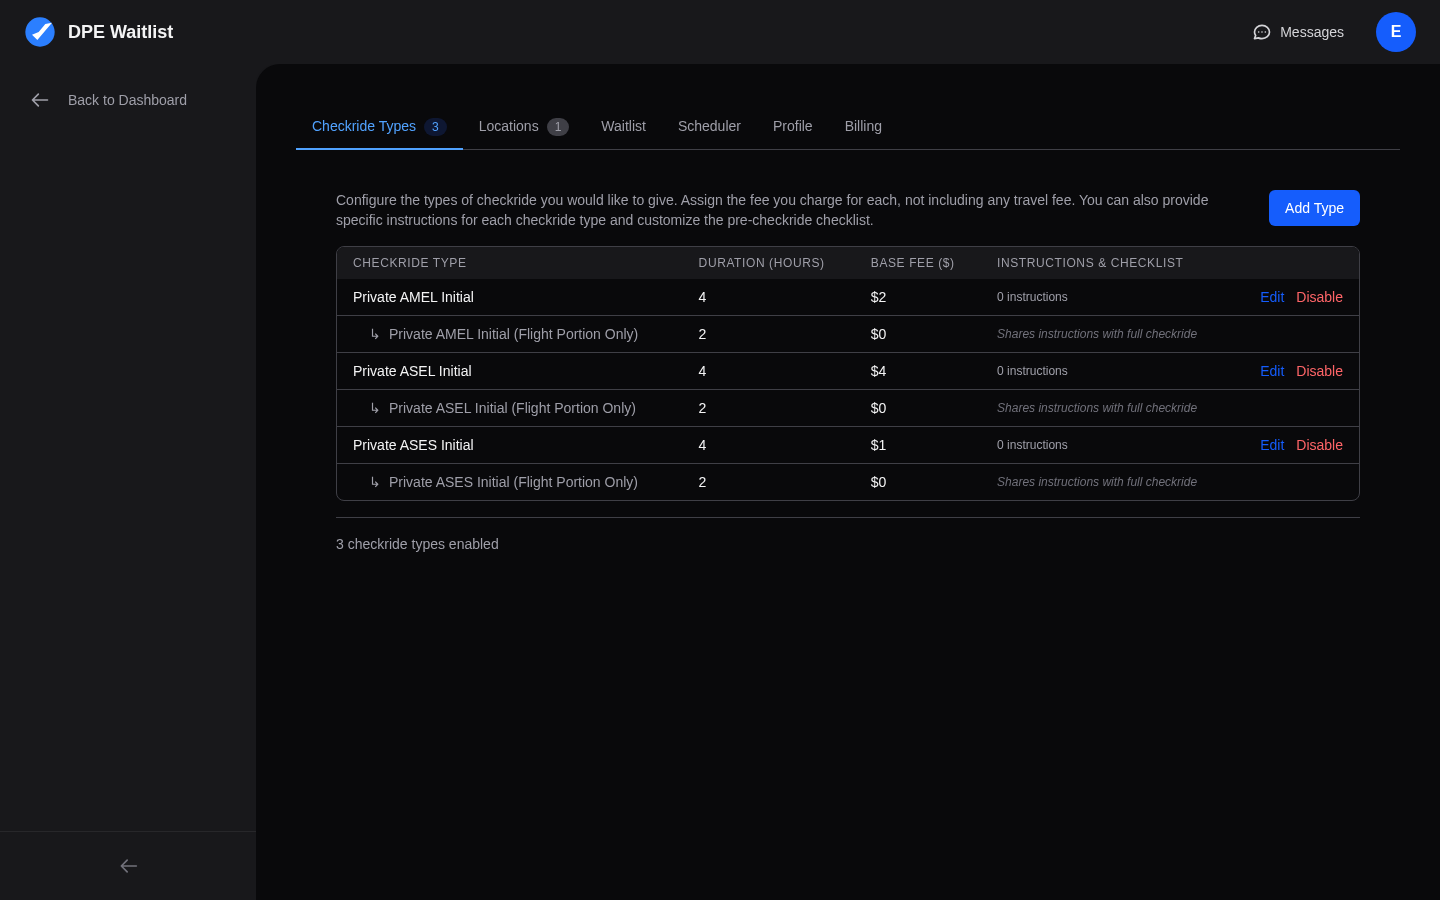Open Messages via the chat bubble icon
This screenshot has height=900, width=1440.
[x=1261, y=32]
